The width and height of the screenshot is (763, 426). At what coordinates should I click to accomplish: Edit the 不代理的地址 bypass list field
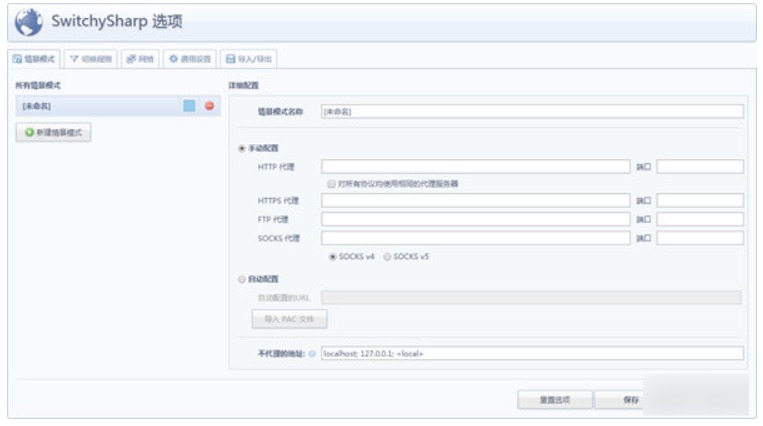[532, 353]
